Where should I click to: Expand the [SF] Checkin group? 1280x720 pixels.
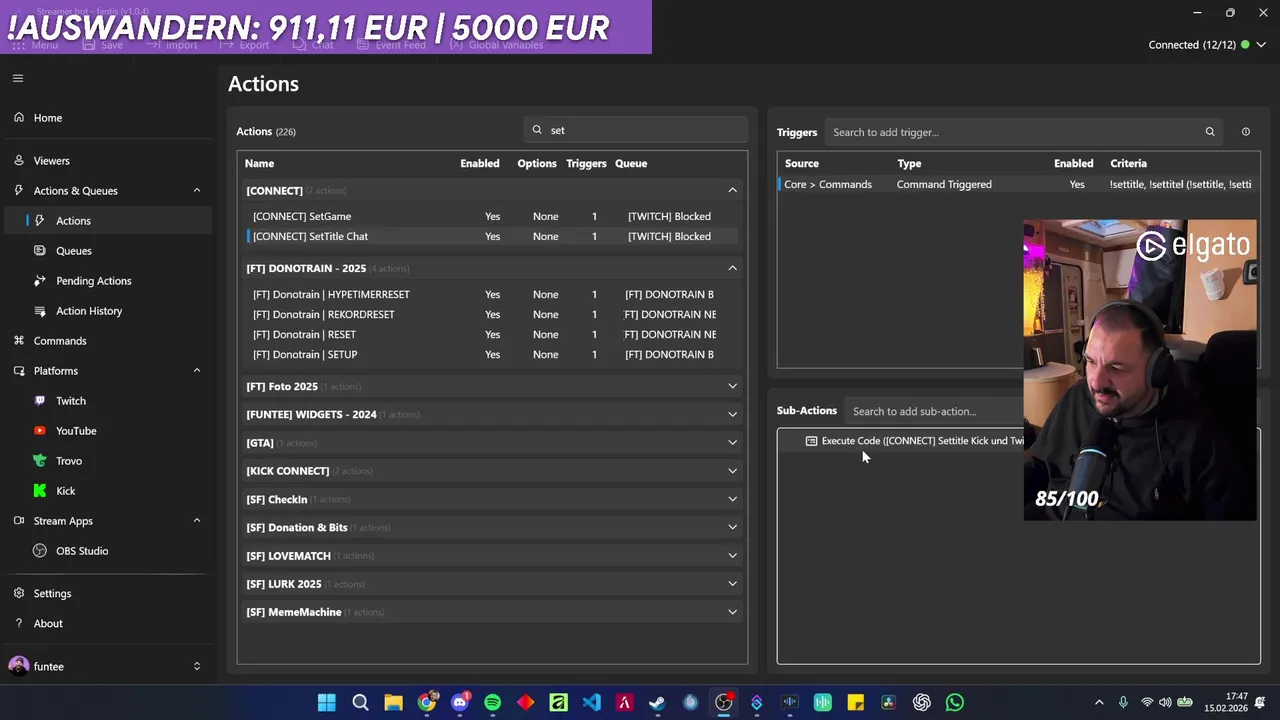pyautogui.click(x=732, y=499)
